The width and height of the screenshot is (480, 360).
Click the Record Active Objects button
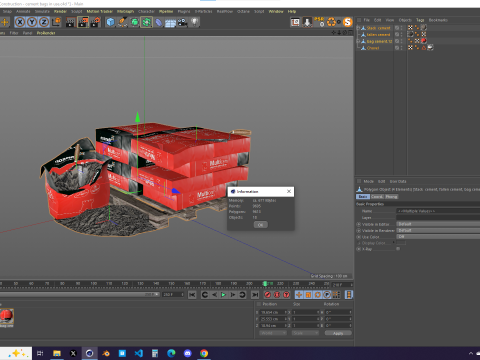pyautogui.click(x=267, y=295)
